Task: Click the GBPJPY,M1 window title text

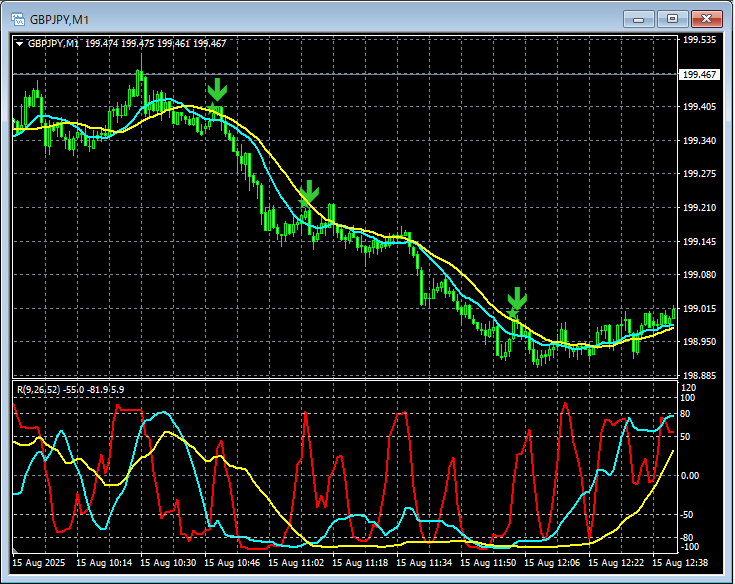Action: 59,20
